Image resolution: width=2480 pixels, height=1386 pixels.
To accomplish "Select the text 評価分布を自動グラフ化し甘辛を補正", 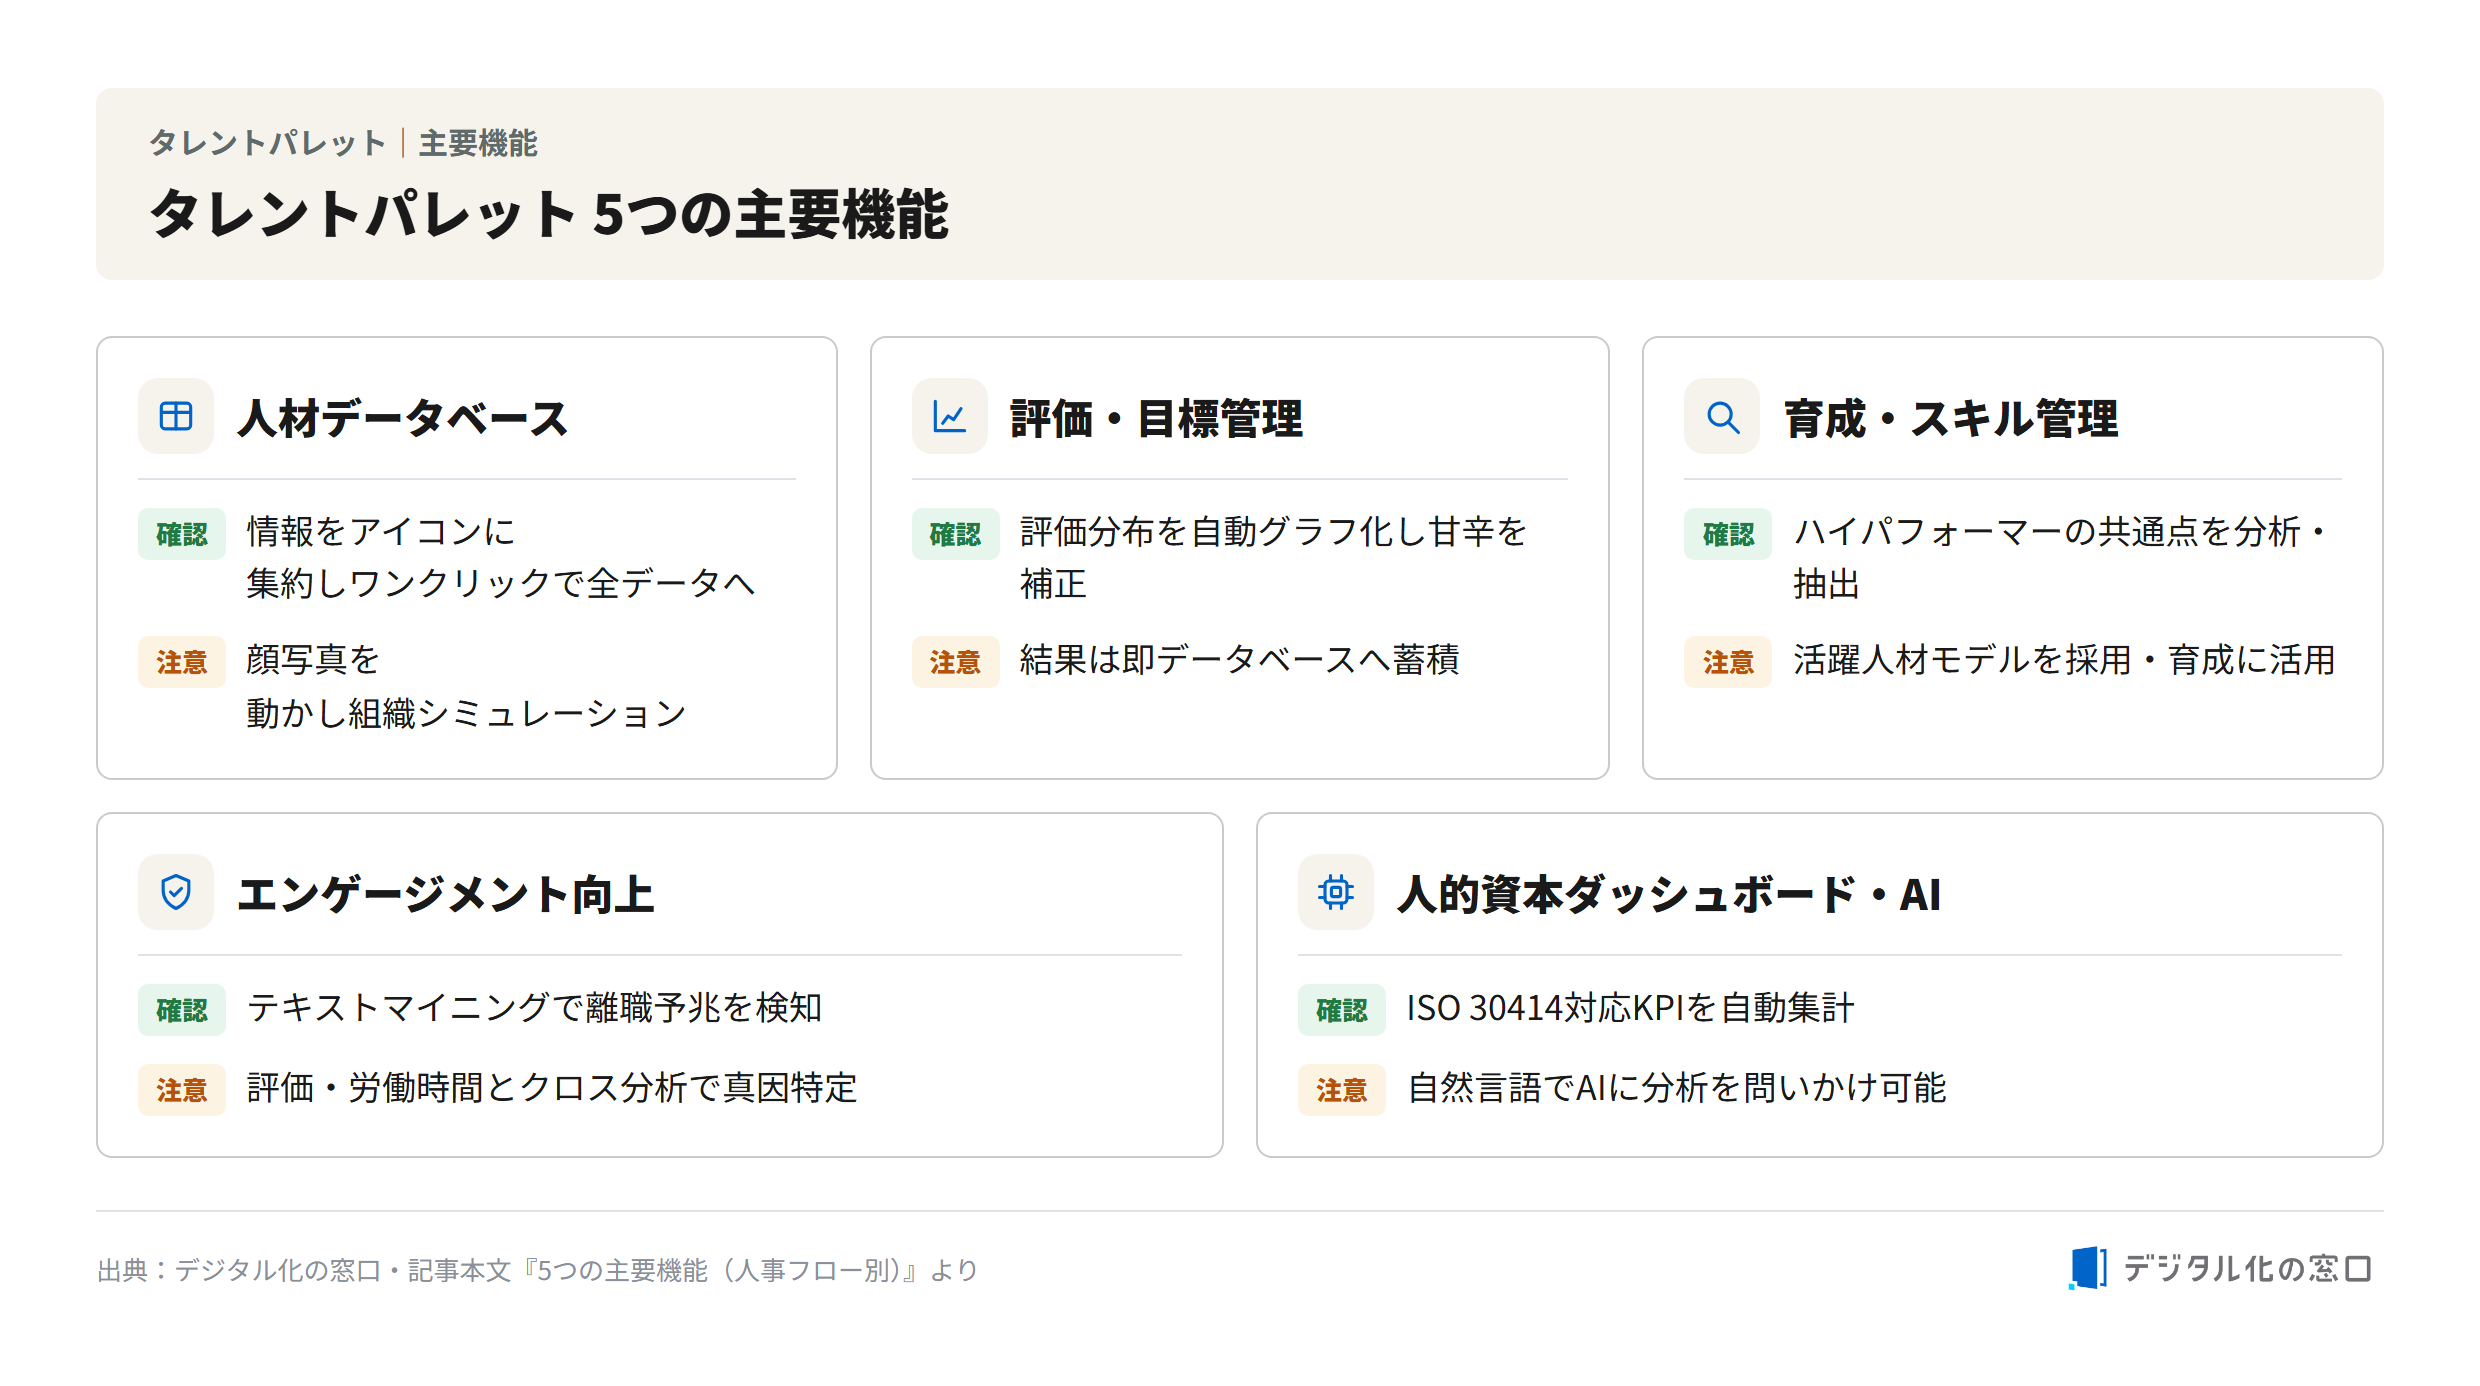I will 1274,557.
